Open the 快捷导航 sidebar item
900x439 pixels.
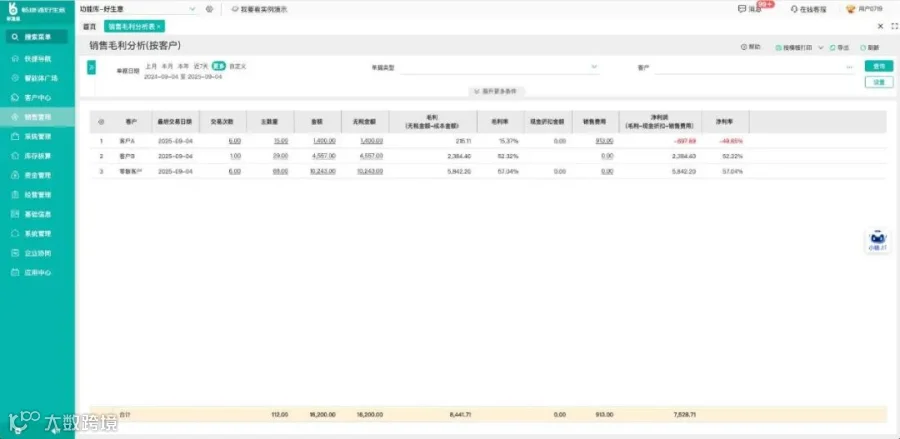pyautogui.click(x=37, y=59)
